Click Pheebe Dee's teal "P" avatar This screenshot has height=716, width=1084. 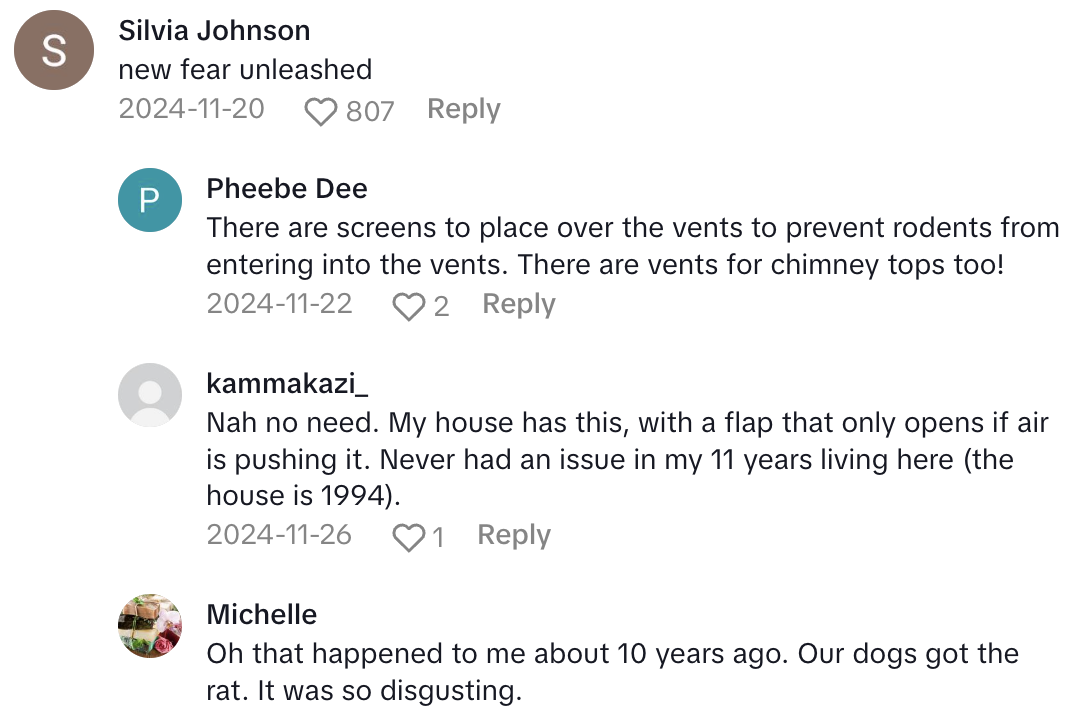pyautogui.click(x=150, y=201)
